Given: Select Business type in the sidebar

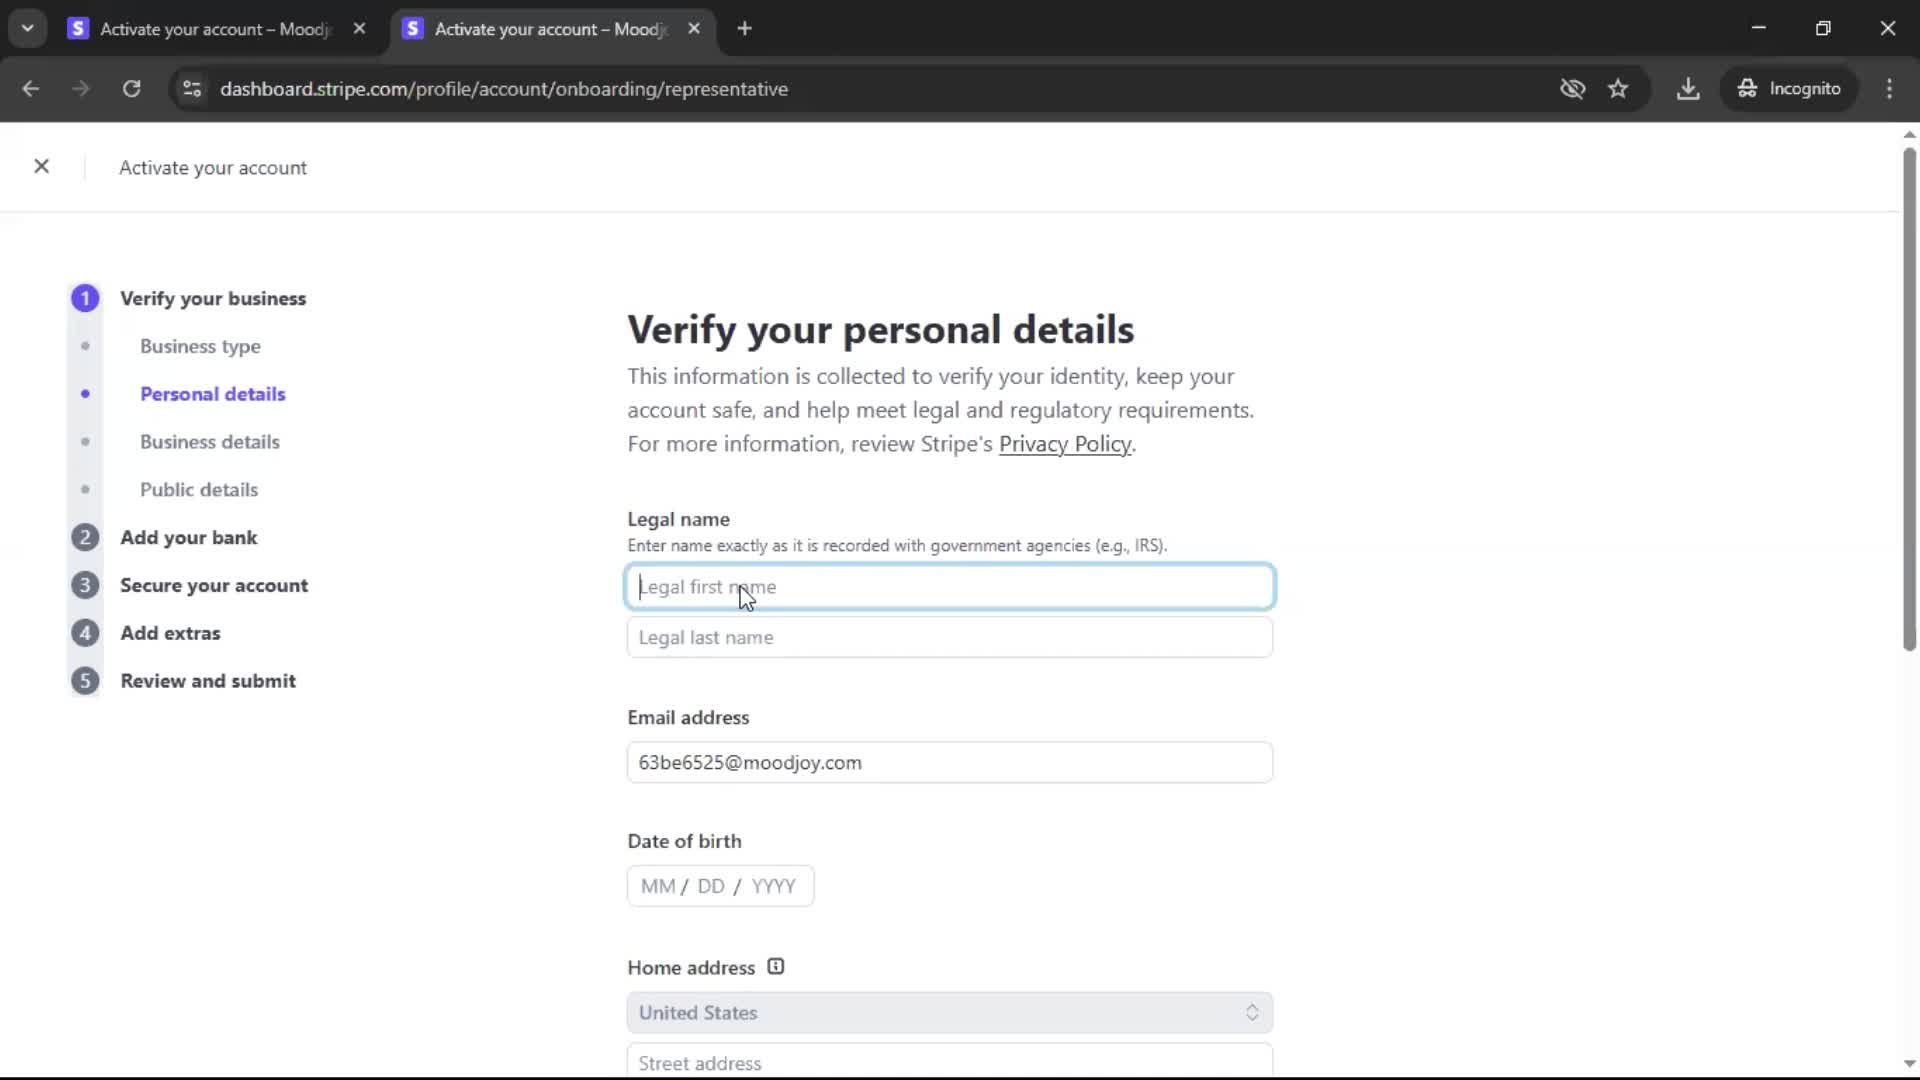Looking at the screenshot, I should point(200,346).
